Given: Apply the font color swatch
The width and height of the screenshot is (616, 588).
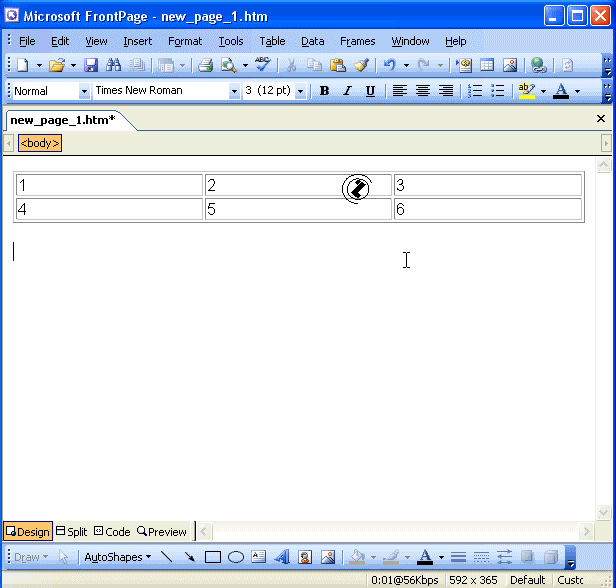Looking at the screenshot, I should click(560, 91).
